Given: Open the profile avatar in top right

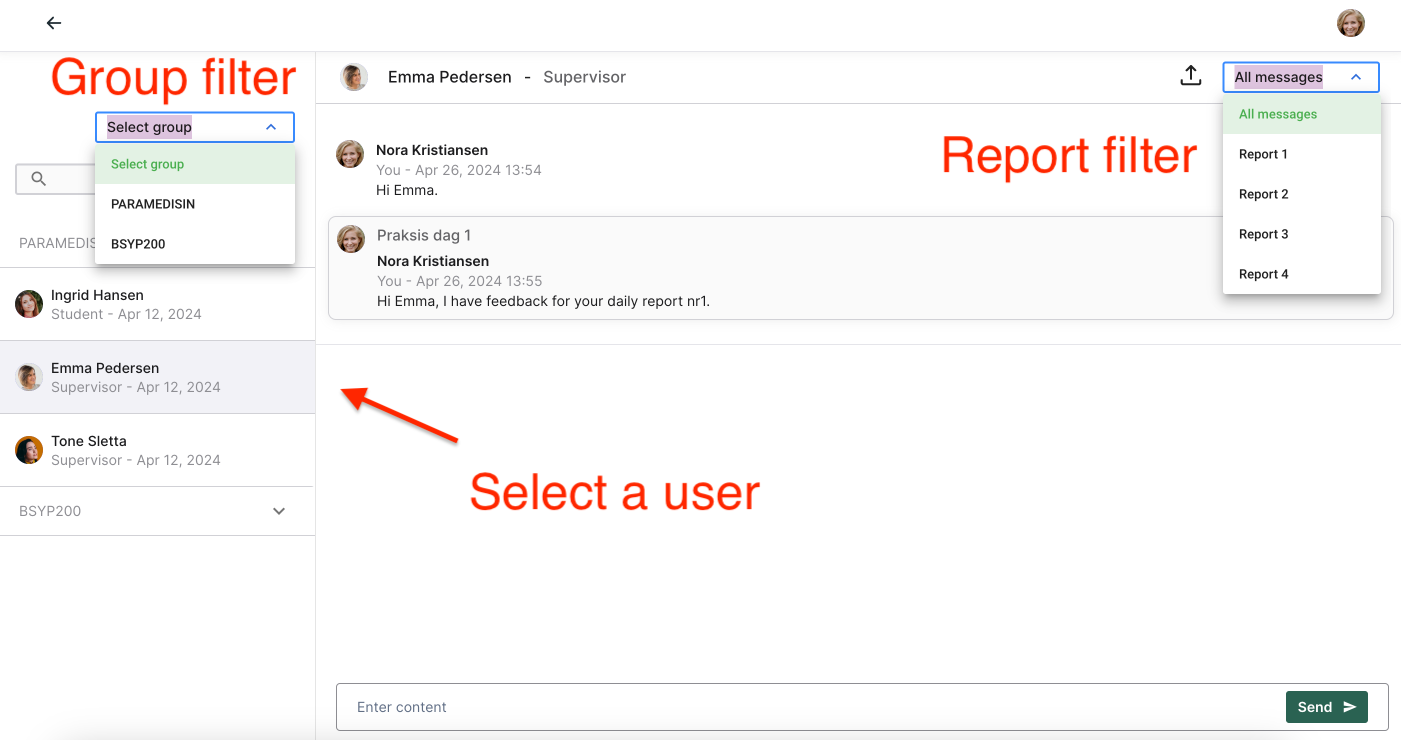Looking at the screenshot, I should [1351, 23].
